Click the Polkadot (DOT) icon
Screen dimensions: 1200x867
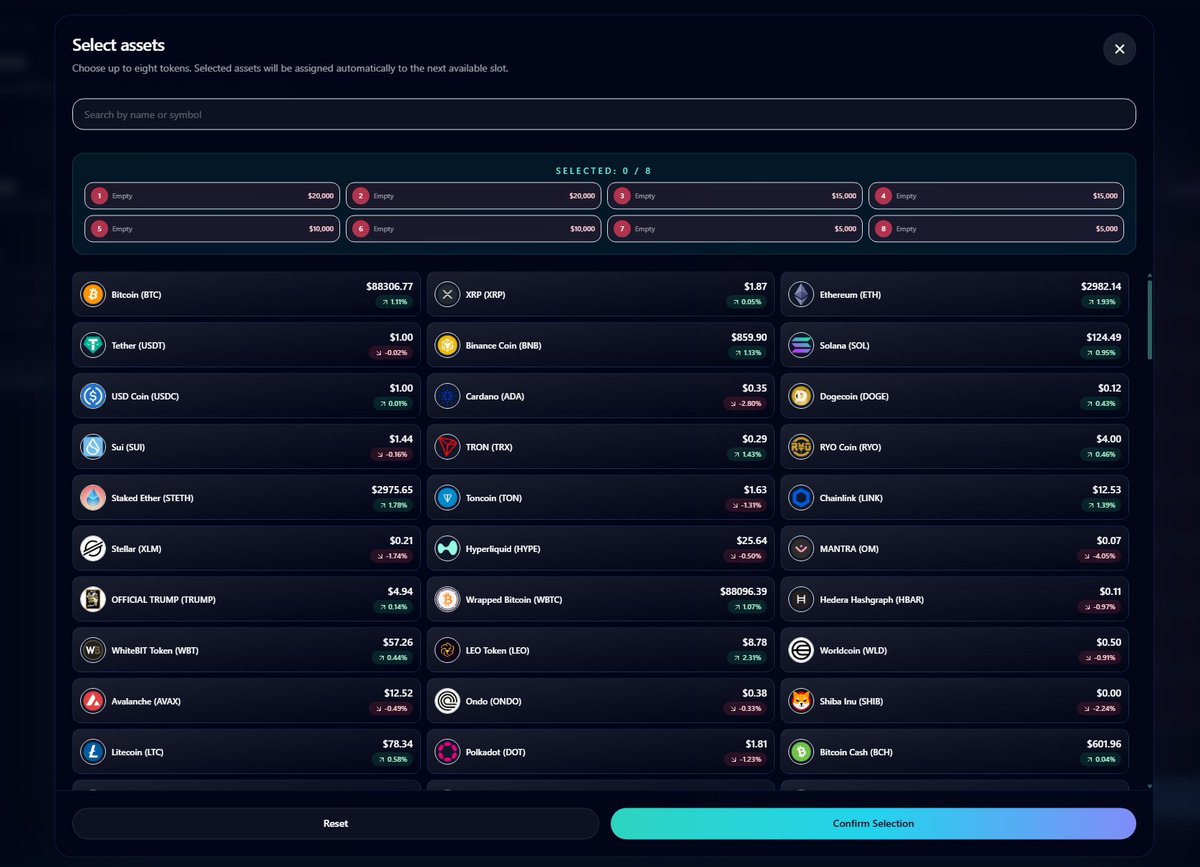[447, 752]
